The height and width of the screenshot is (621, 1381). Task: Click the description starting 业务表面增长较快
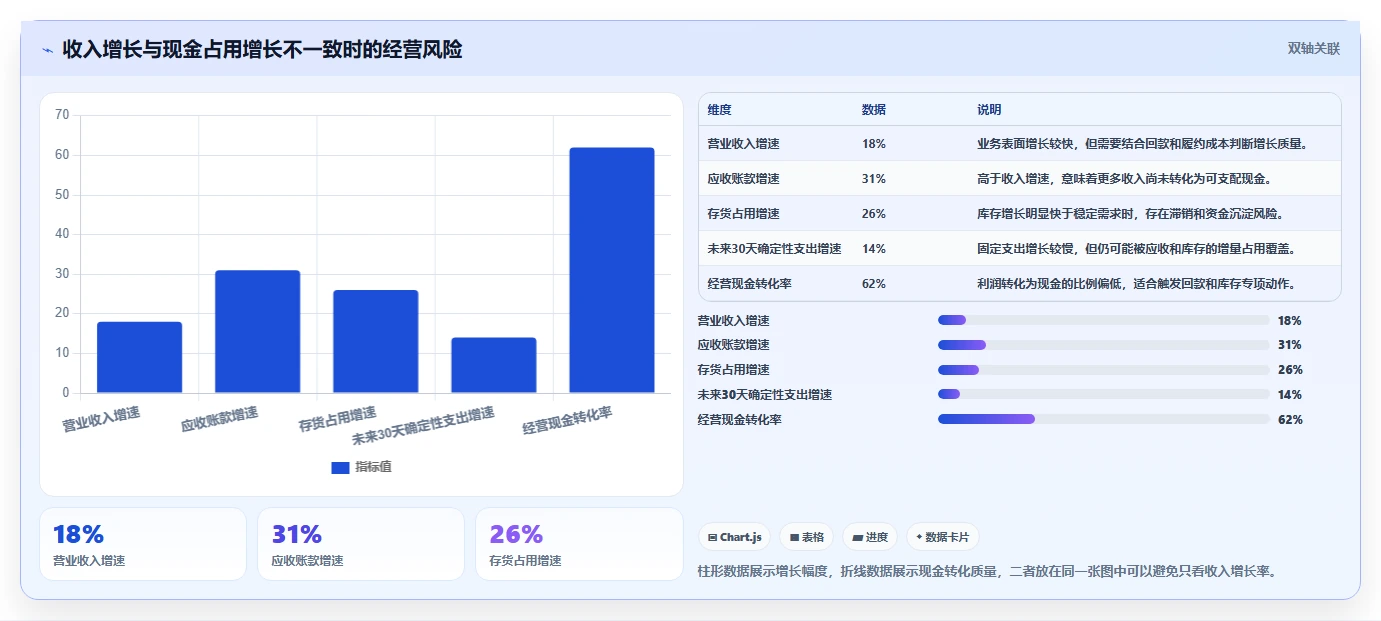pyautogui.click(x=1143, y=144)
